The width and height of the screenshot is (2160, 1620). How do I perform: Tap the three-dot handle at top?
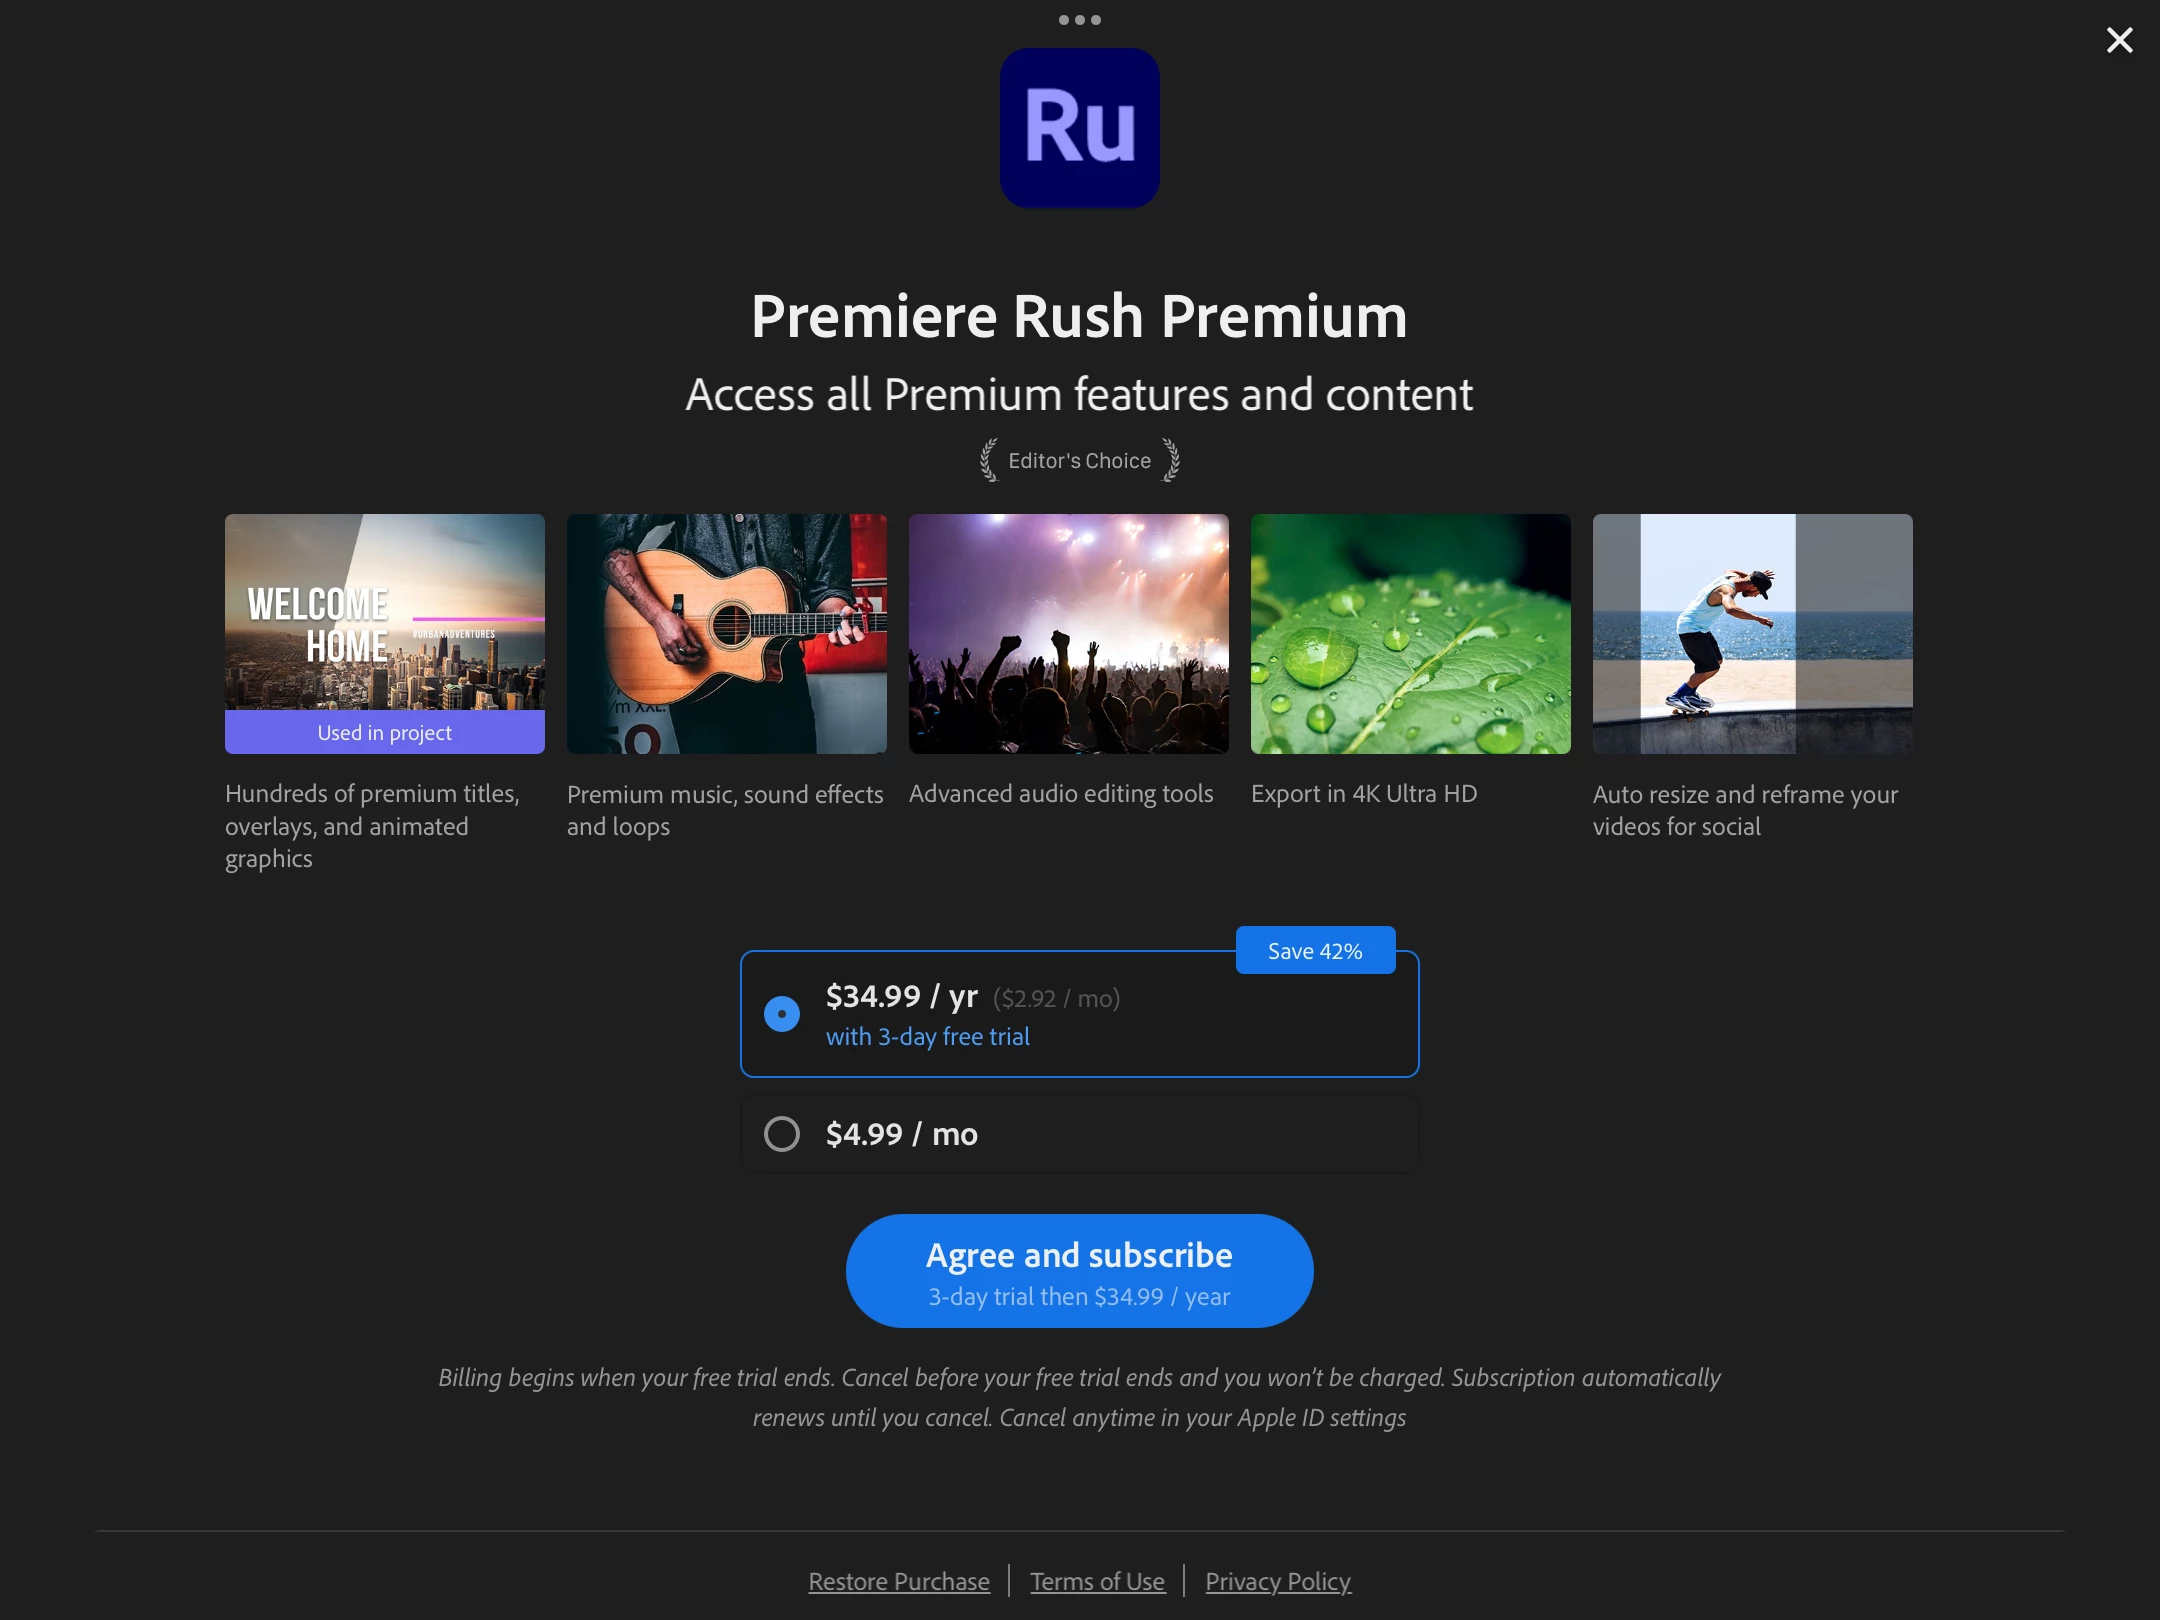tap(1080, 20)
